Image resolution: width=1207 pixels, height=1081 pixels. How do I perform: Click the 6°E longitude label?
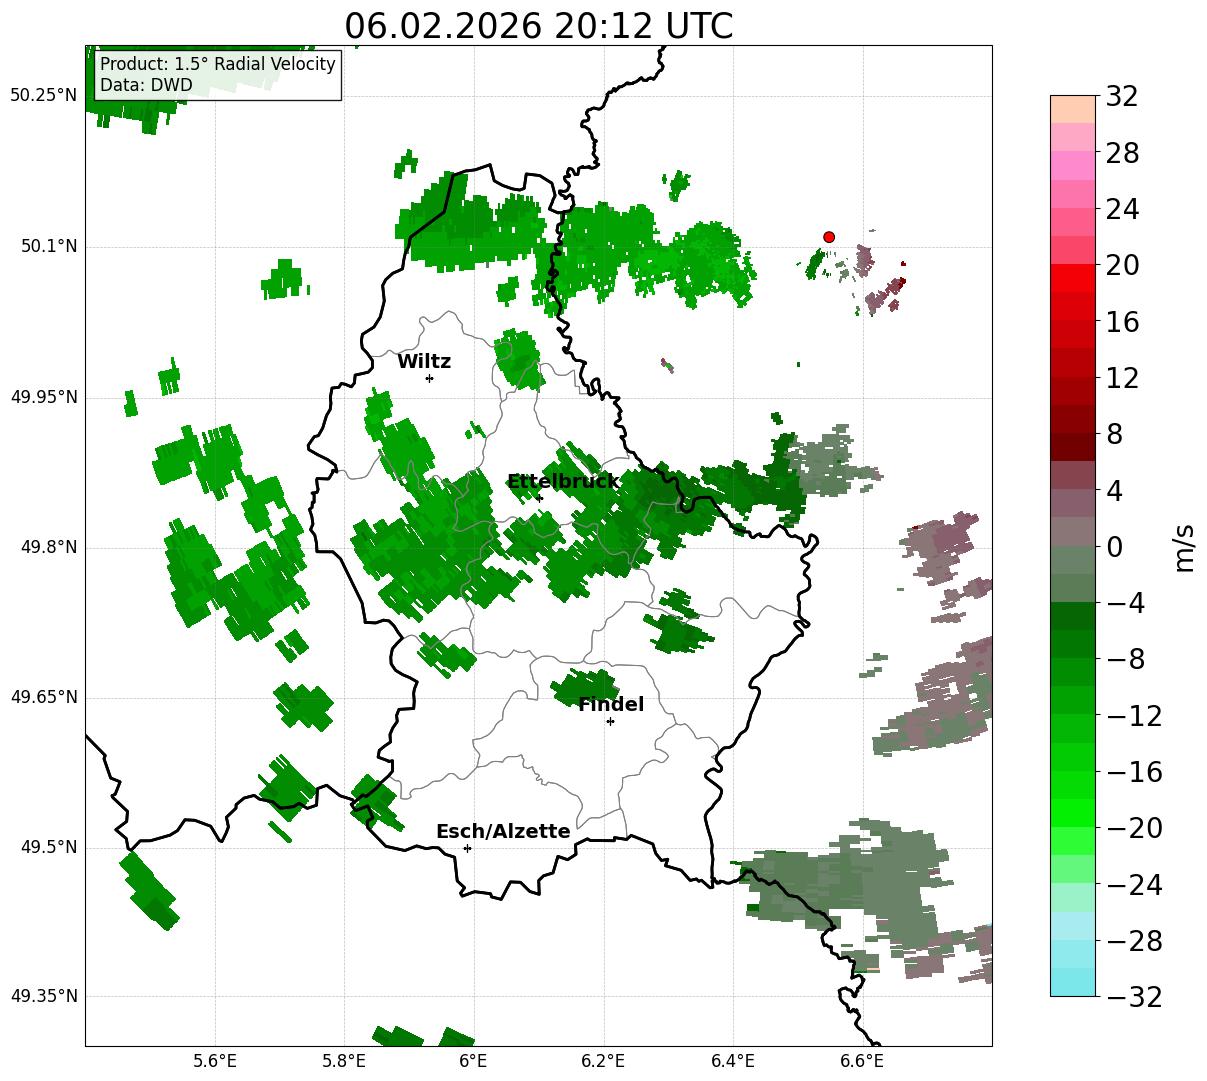pos(473,1061)
